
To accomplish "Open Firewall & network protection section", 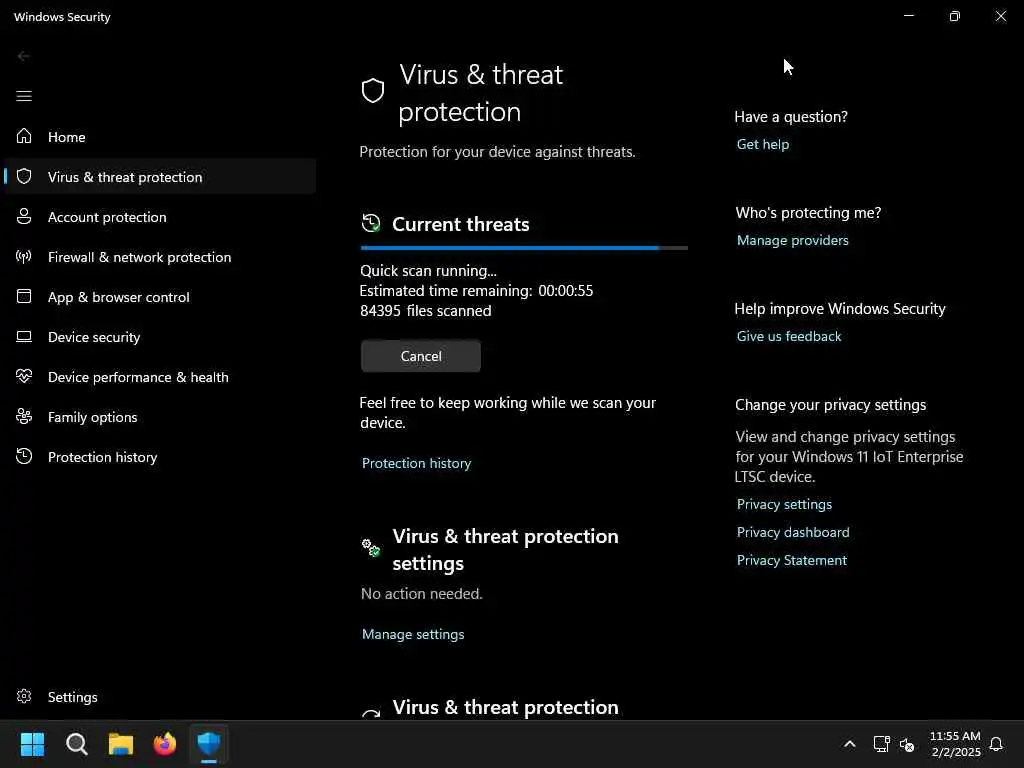I will [160, 257].
